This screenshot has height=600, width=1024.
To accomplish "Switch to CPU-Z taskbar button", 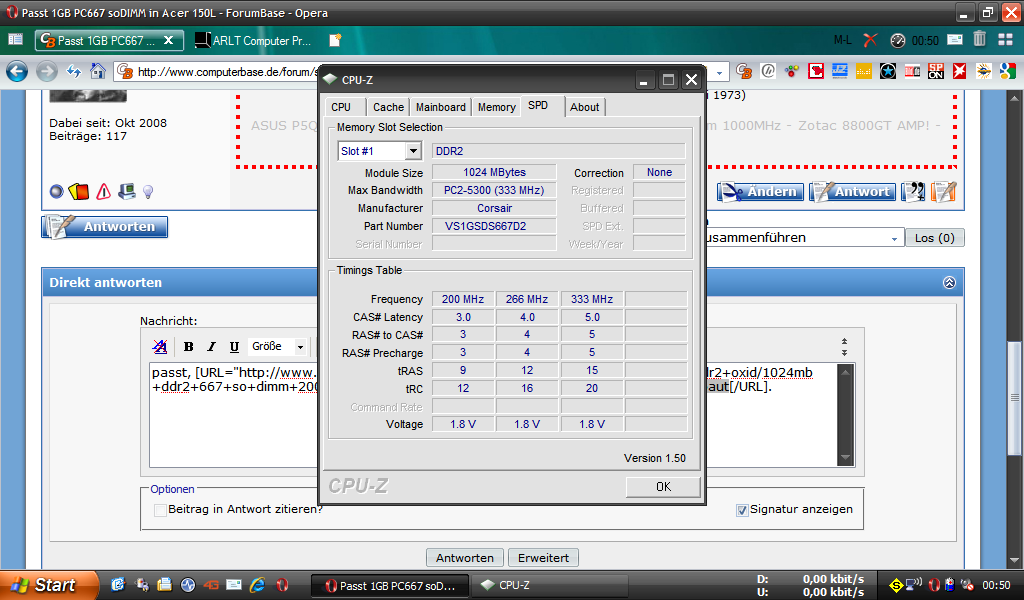I will pos(549,585).
